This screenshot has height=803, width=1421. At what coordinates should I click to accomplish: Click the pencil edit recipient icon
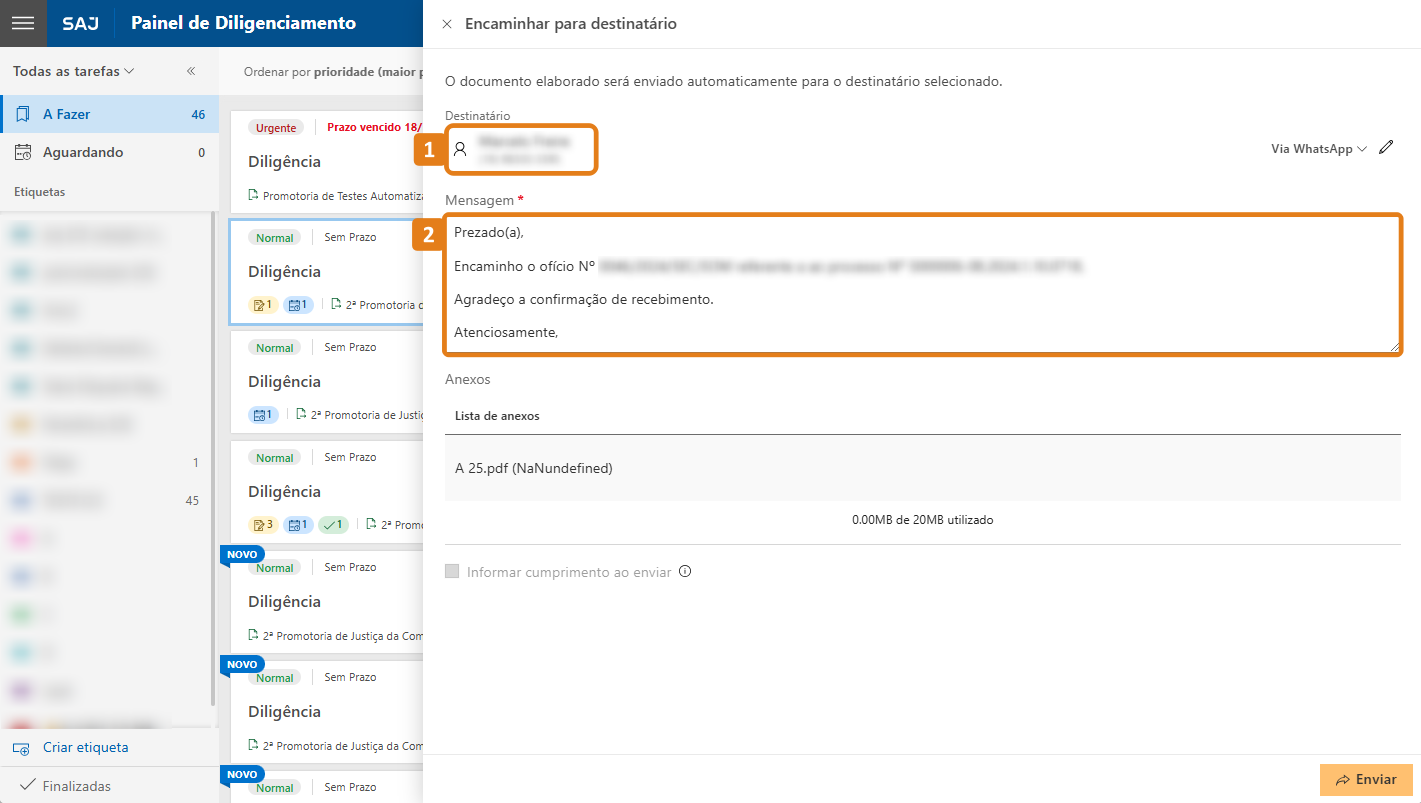pos(1385,148)
